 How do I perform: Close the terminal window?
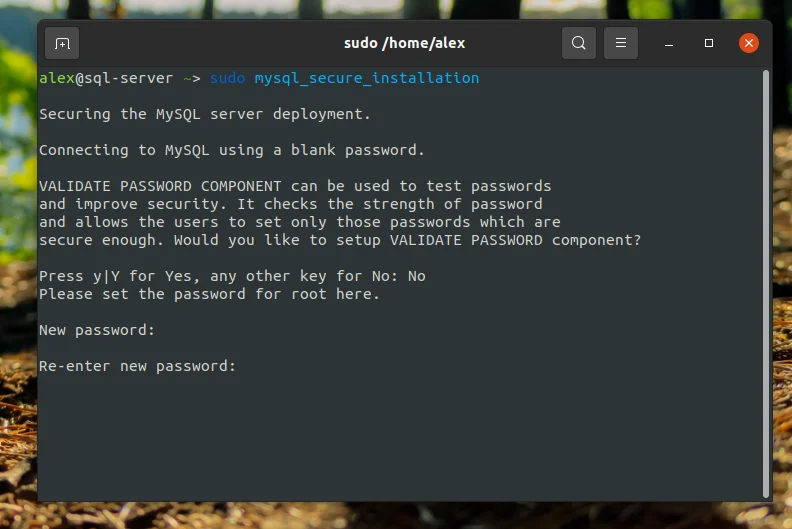pyautogui.click(x=748, y=43)
